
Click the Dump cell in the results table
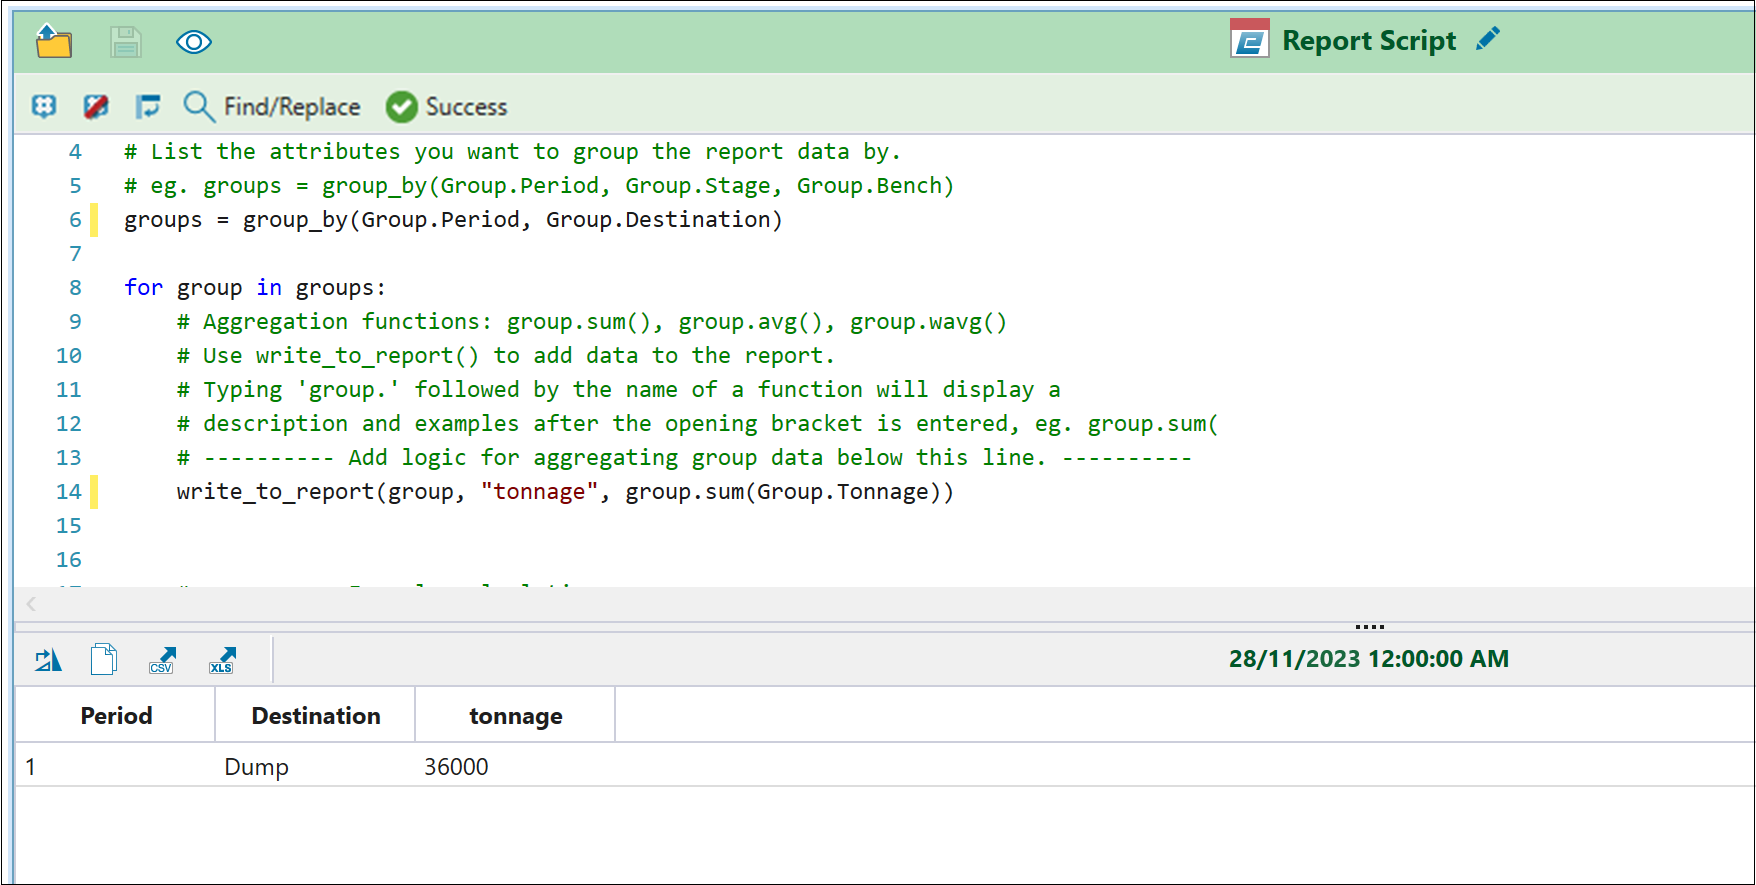(x=257, y=767)
